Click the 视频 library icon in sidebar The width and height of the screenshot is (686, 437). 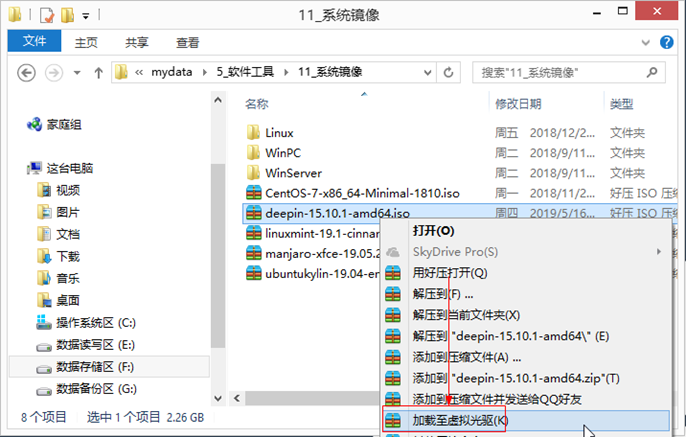[x=44, y=190]
